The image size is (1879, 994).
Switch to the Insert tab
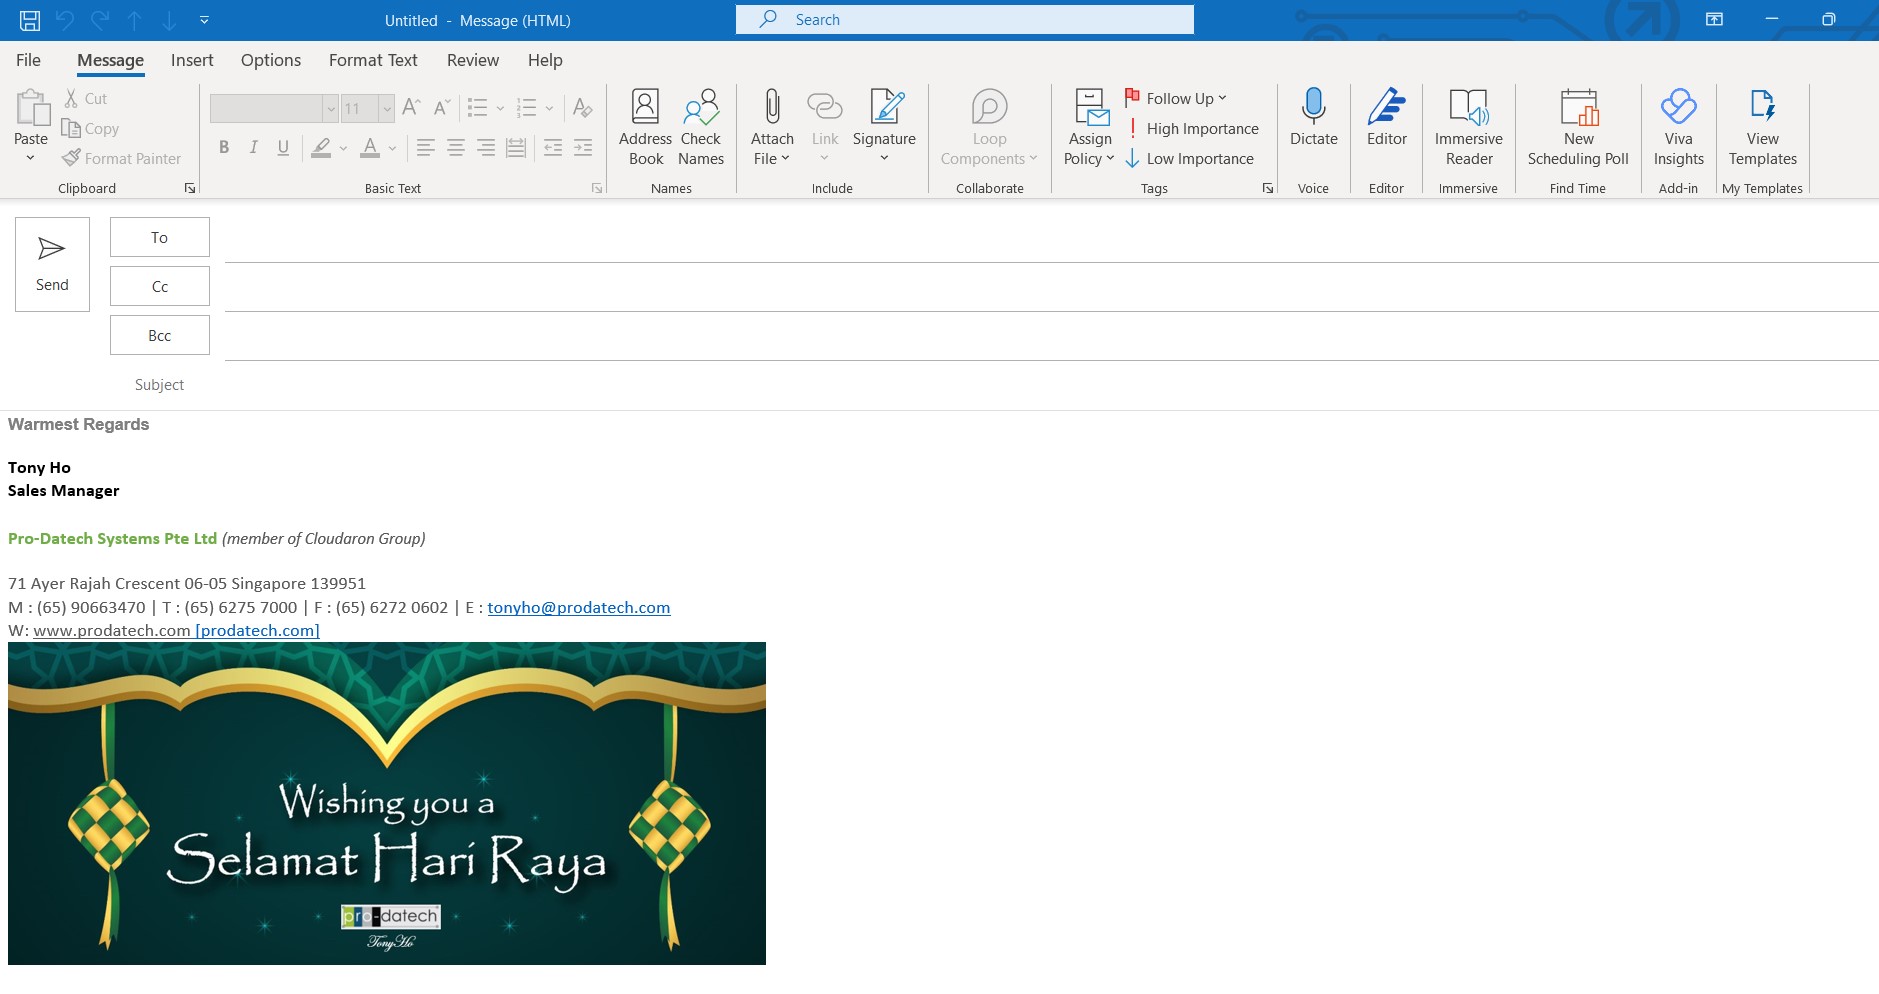click(x=192, y=60)
